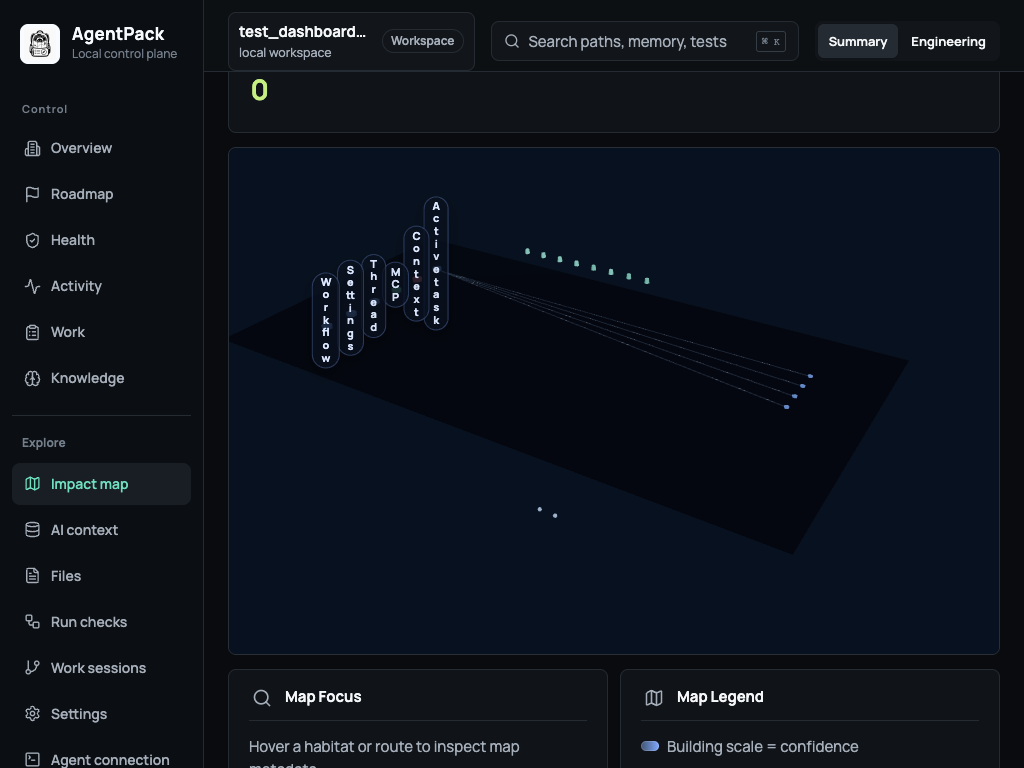Click the Building scale legend swatch
The width and height of the screenshot is (1024, 768).
click(650, 746)
